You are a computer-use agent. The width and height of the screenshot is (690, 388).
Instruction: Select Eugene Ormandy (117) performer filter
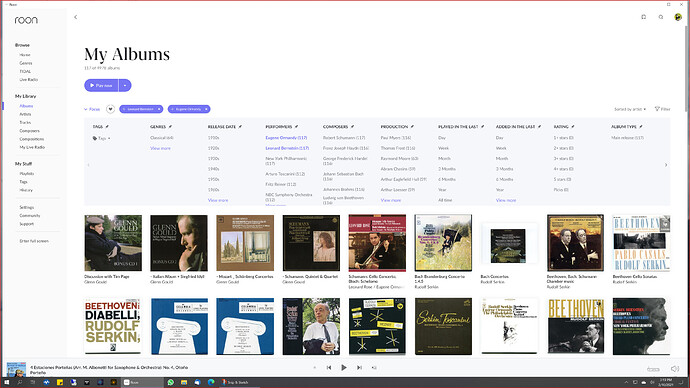click(286, 138)
